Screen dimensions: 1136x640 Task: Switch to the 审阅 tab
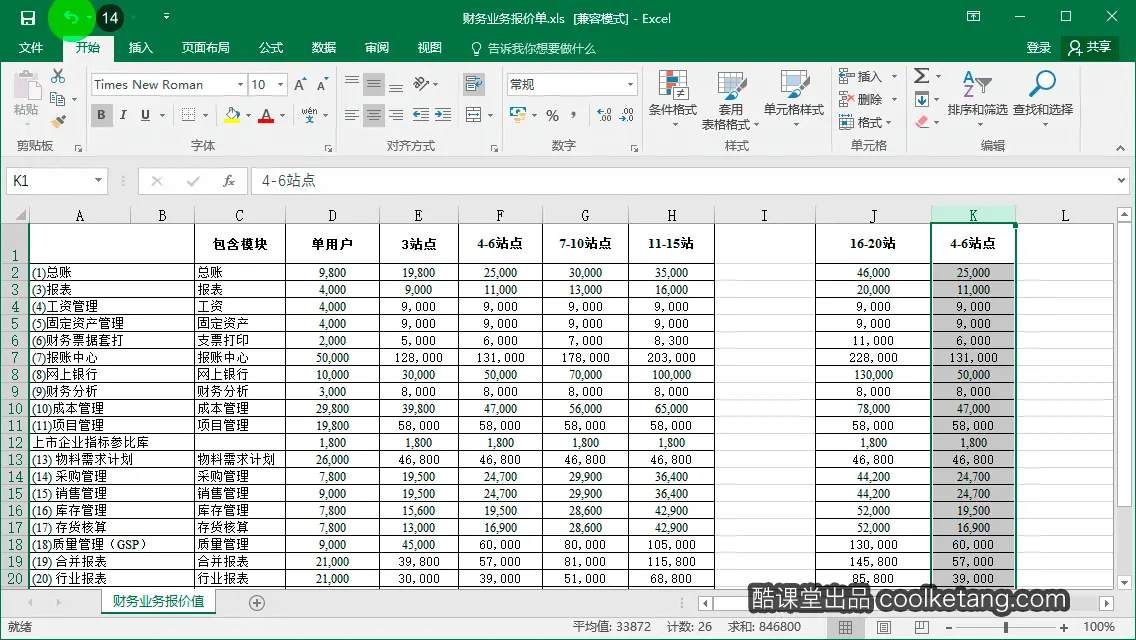377,48
